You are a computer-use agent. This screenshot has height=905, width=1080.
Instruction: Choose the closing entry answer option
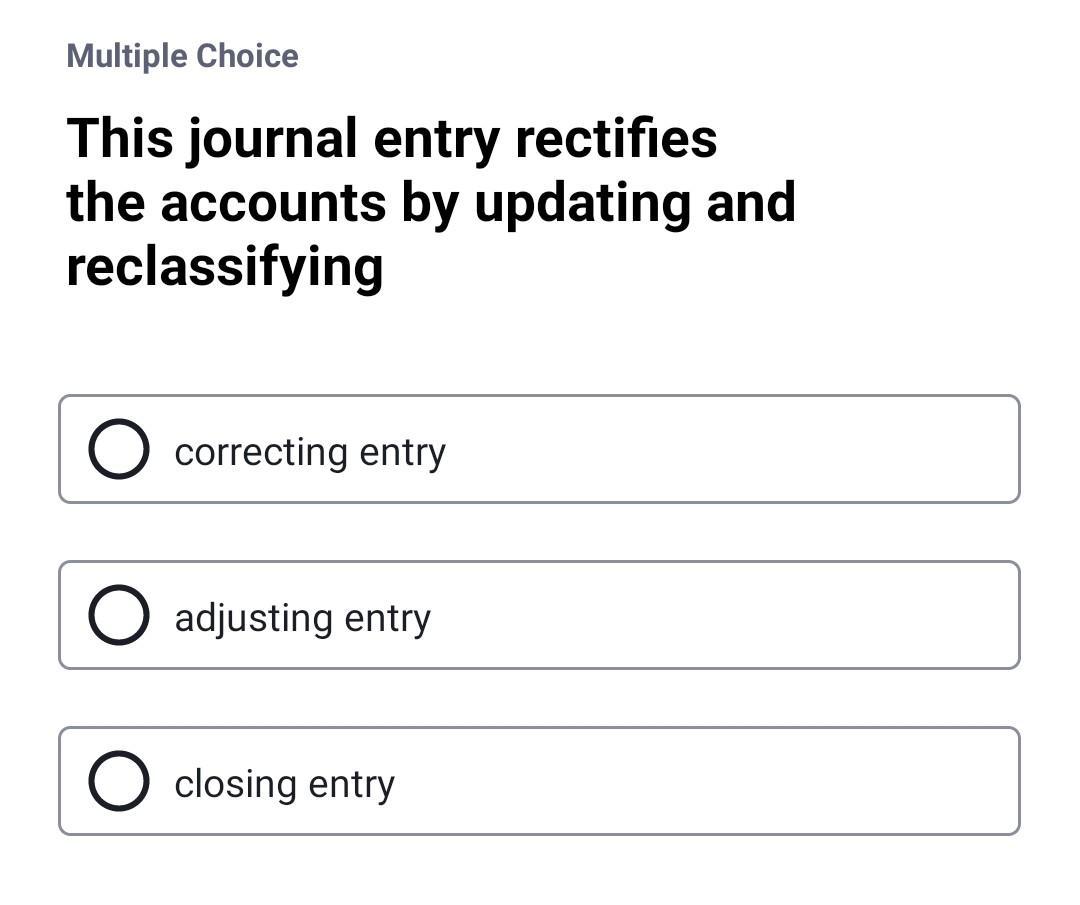click(x=540, y=780)
